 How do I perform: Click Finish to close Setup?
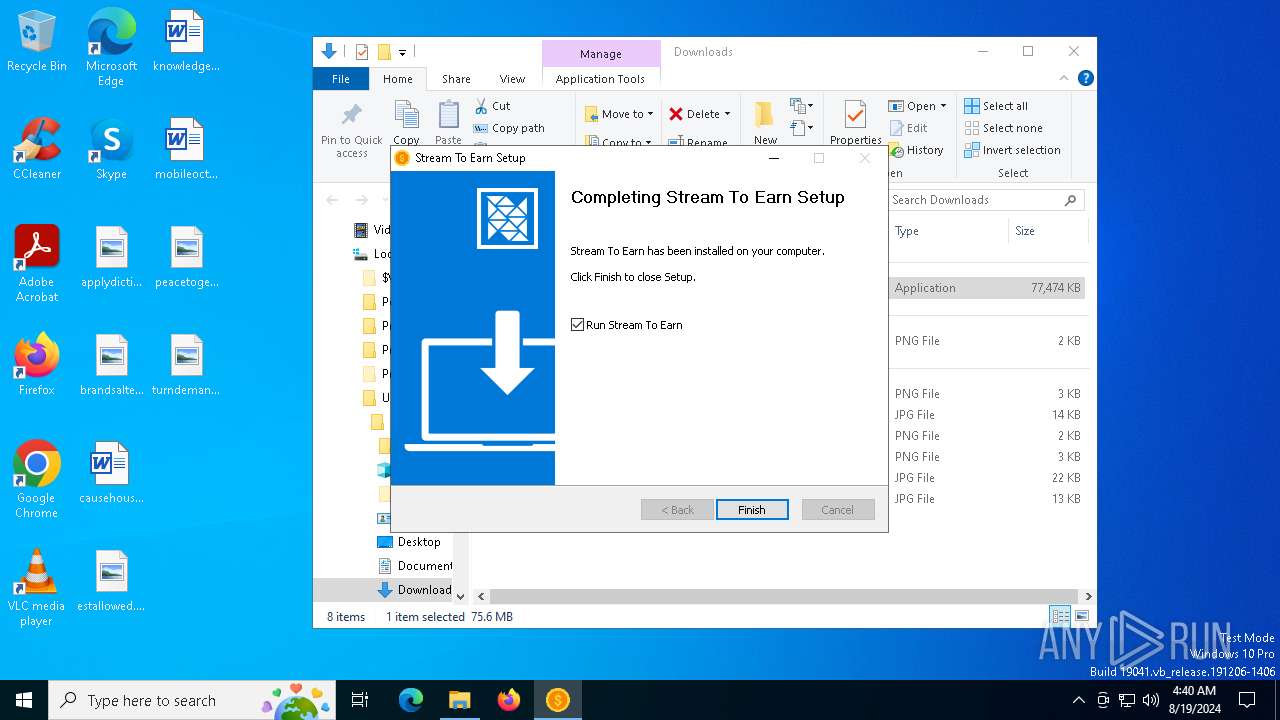click(x=752, y=510)
